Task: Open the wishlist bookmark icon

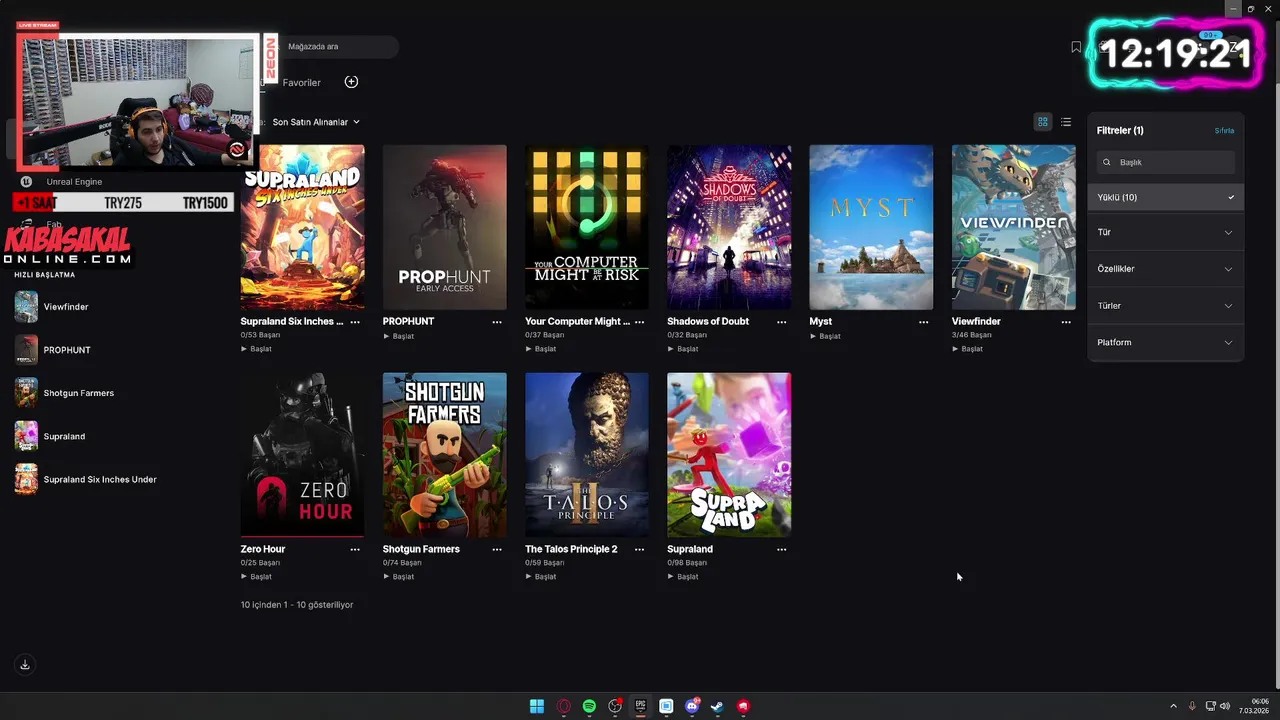Action: click(1076, 47)
